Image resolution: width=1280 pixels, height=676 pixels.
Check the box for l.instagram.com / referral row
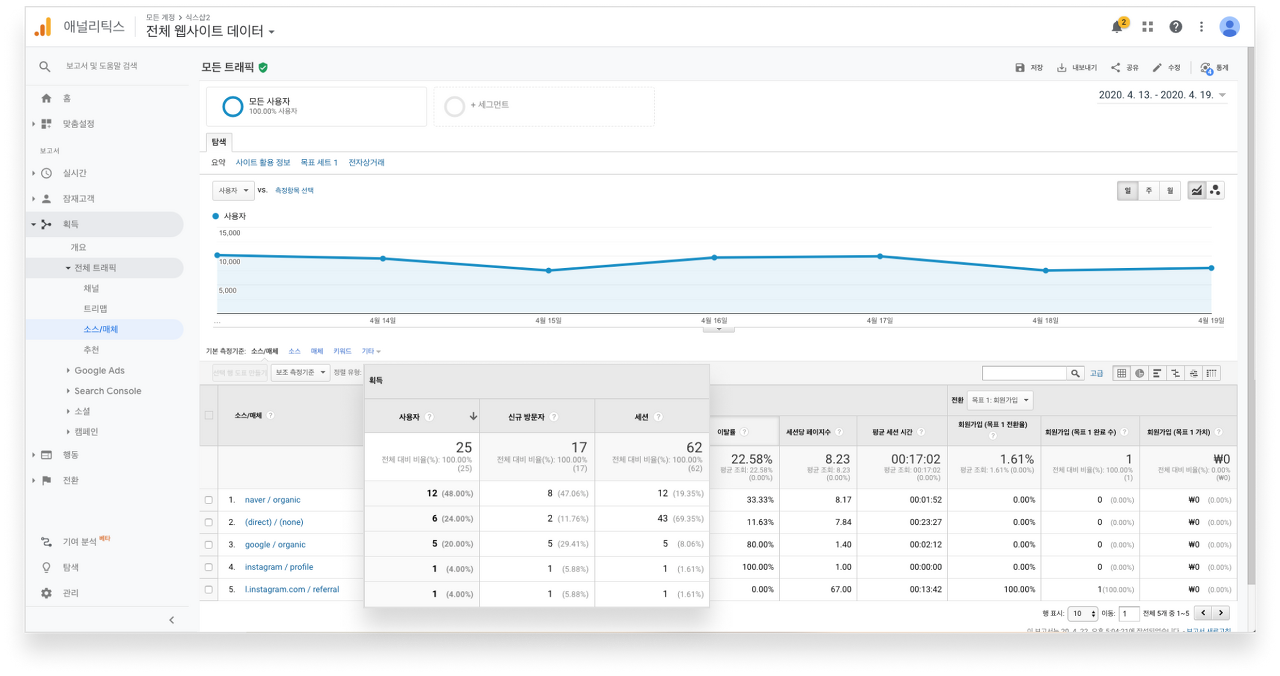point(209,590)
